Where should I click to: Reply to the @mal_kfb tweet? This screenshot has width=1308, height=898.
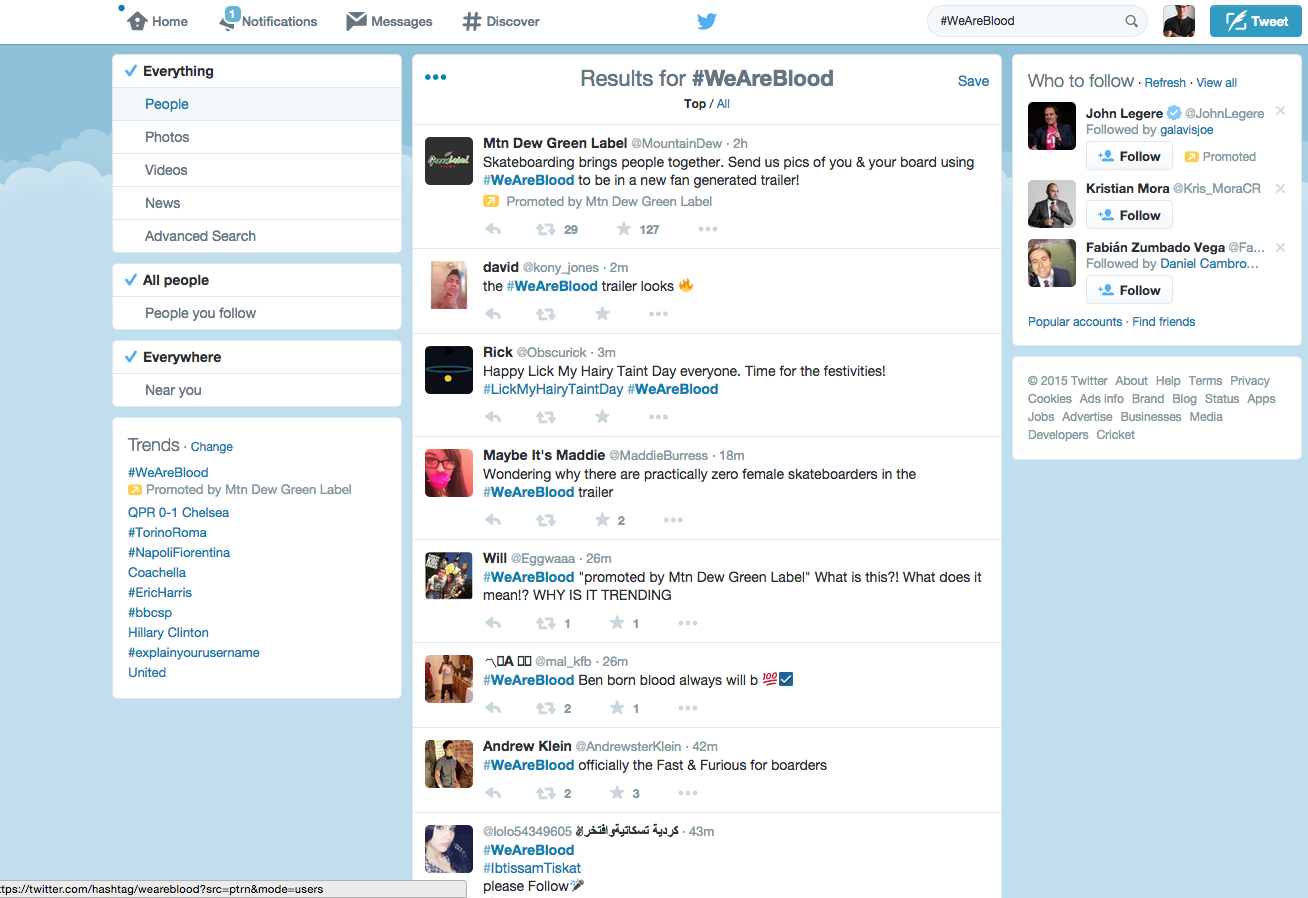[493, 708]
